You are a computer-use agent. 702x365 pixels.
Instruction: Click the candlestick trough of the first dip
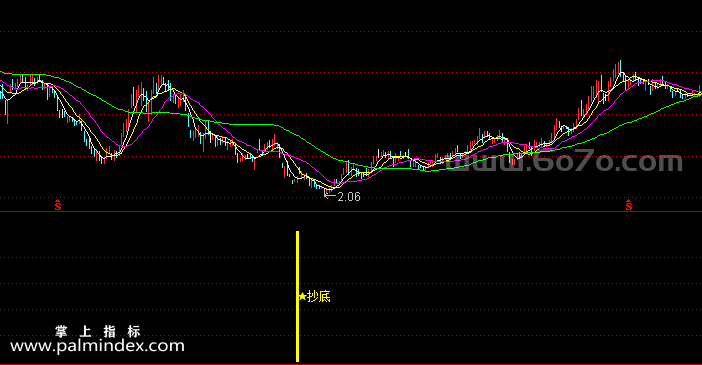(x=103, y=159)
